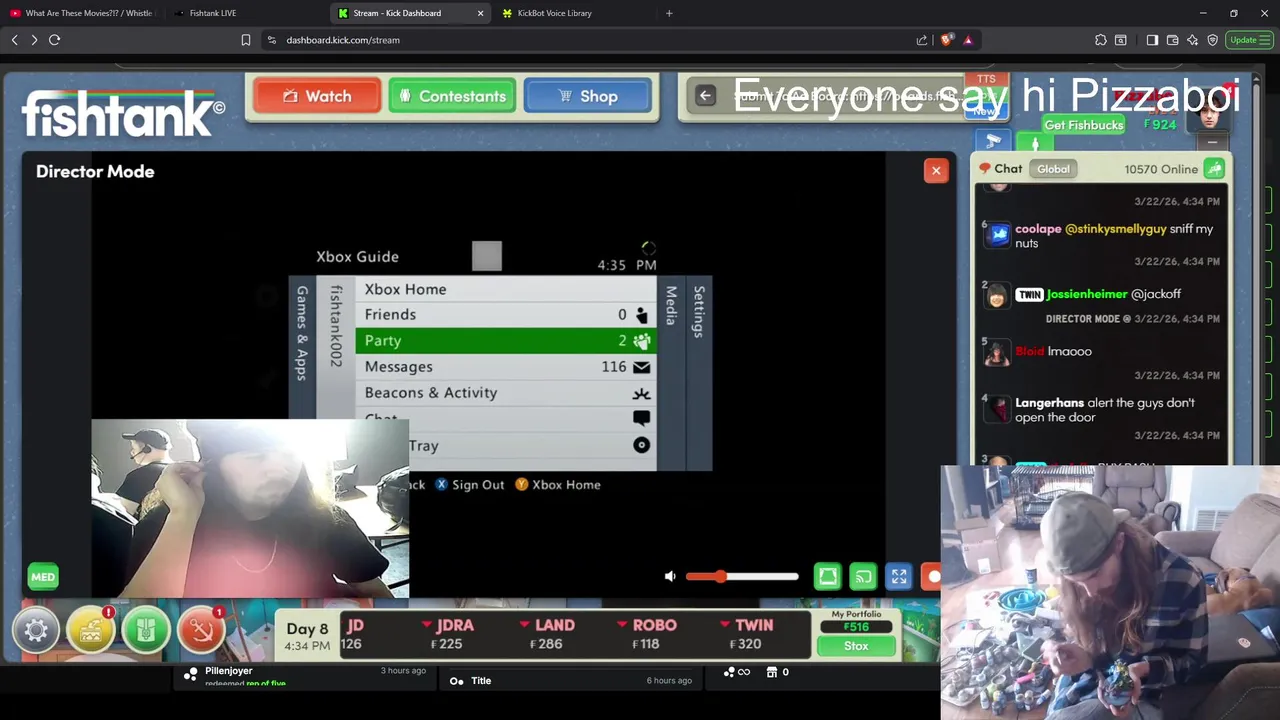Select Beacons & Activity entry
The width and height of the screenshot is (1280, 720).
505,393
